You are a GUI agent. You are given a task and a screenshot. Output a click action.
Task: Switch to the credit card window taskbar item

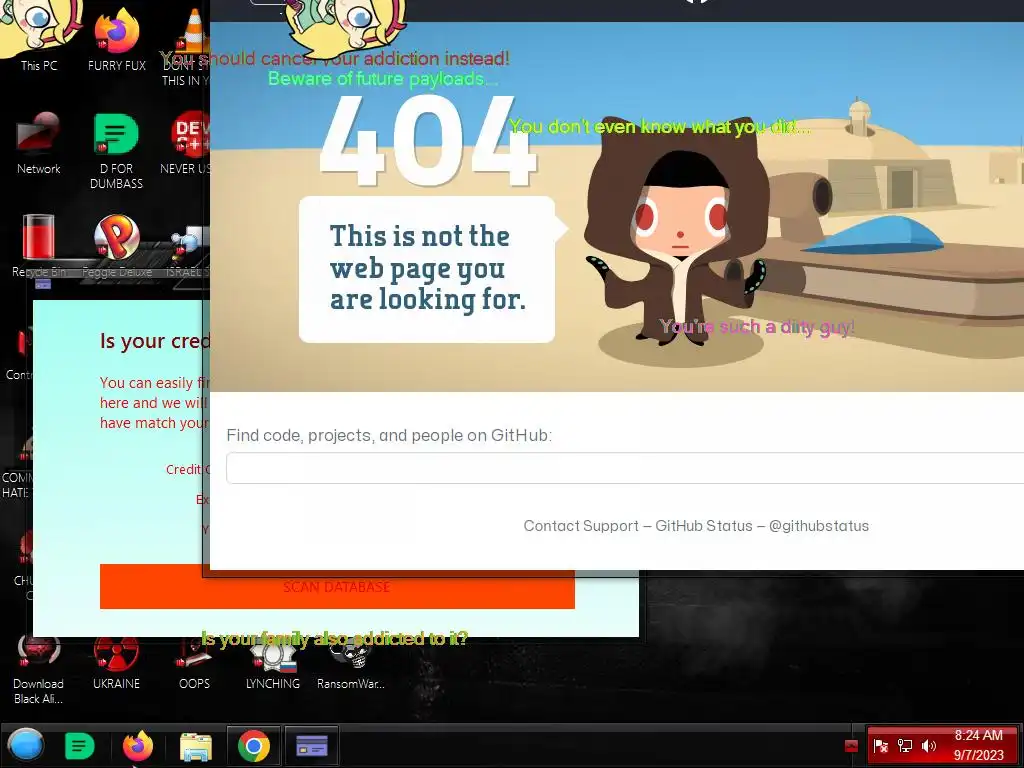pyautogui.click(x=312, y=746)
